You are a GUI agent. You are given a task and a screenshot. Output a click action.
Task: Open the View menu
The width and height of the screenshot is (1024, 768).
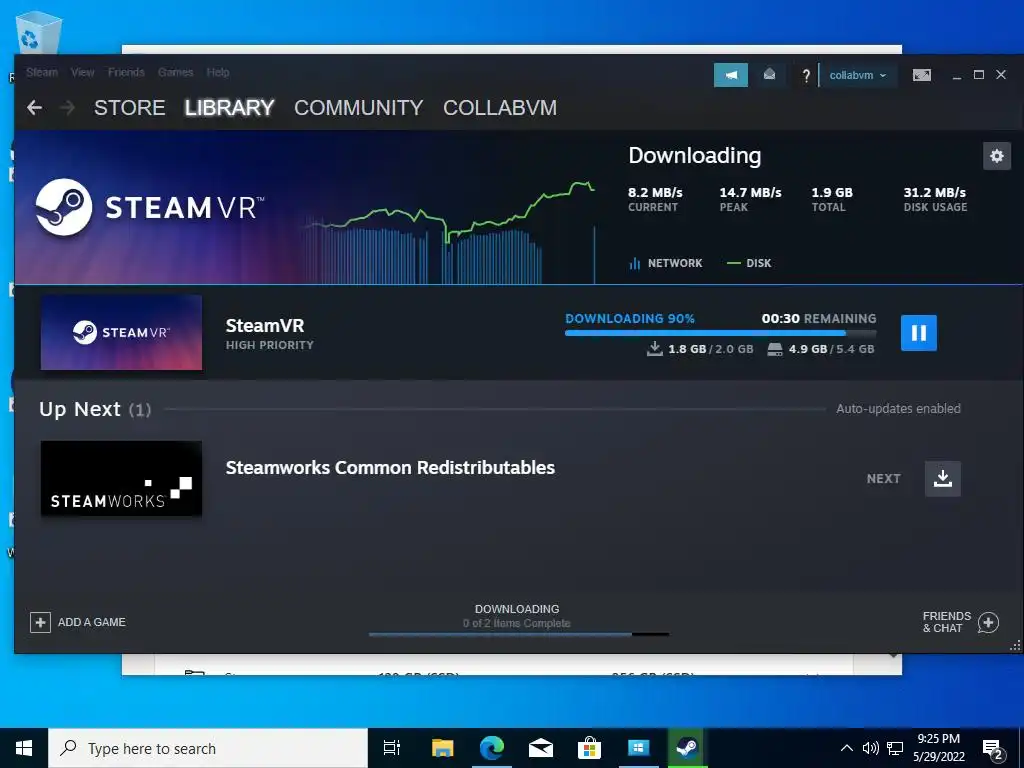82,72
